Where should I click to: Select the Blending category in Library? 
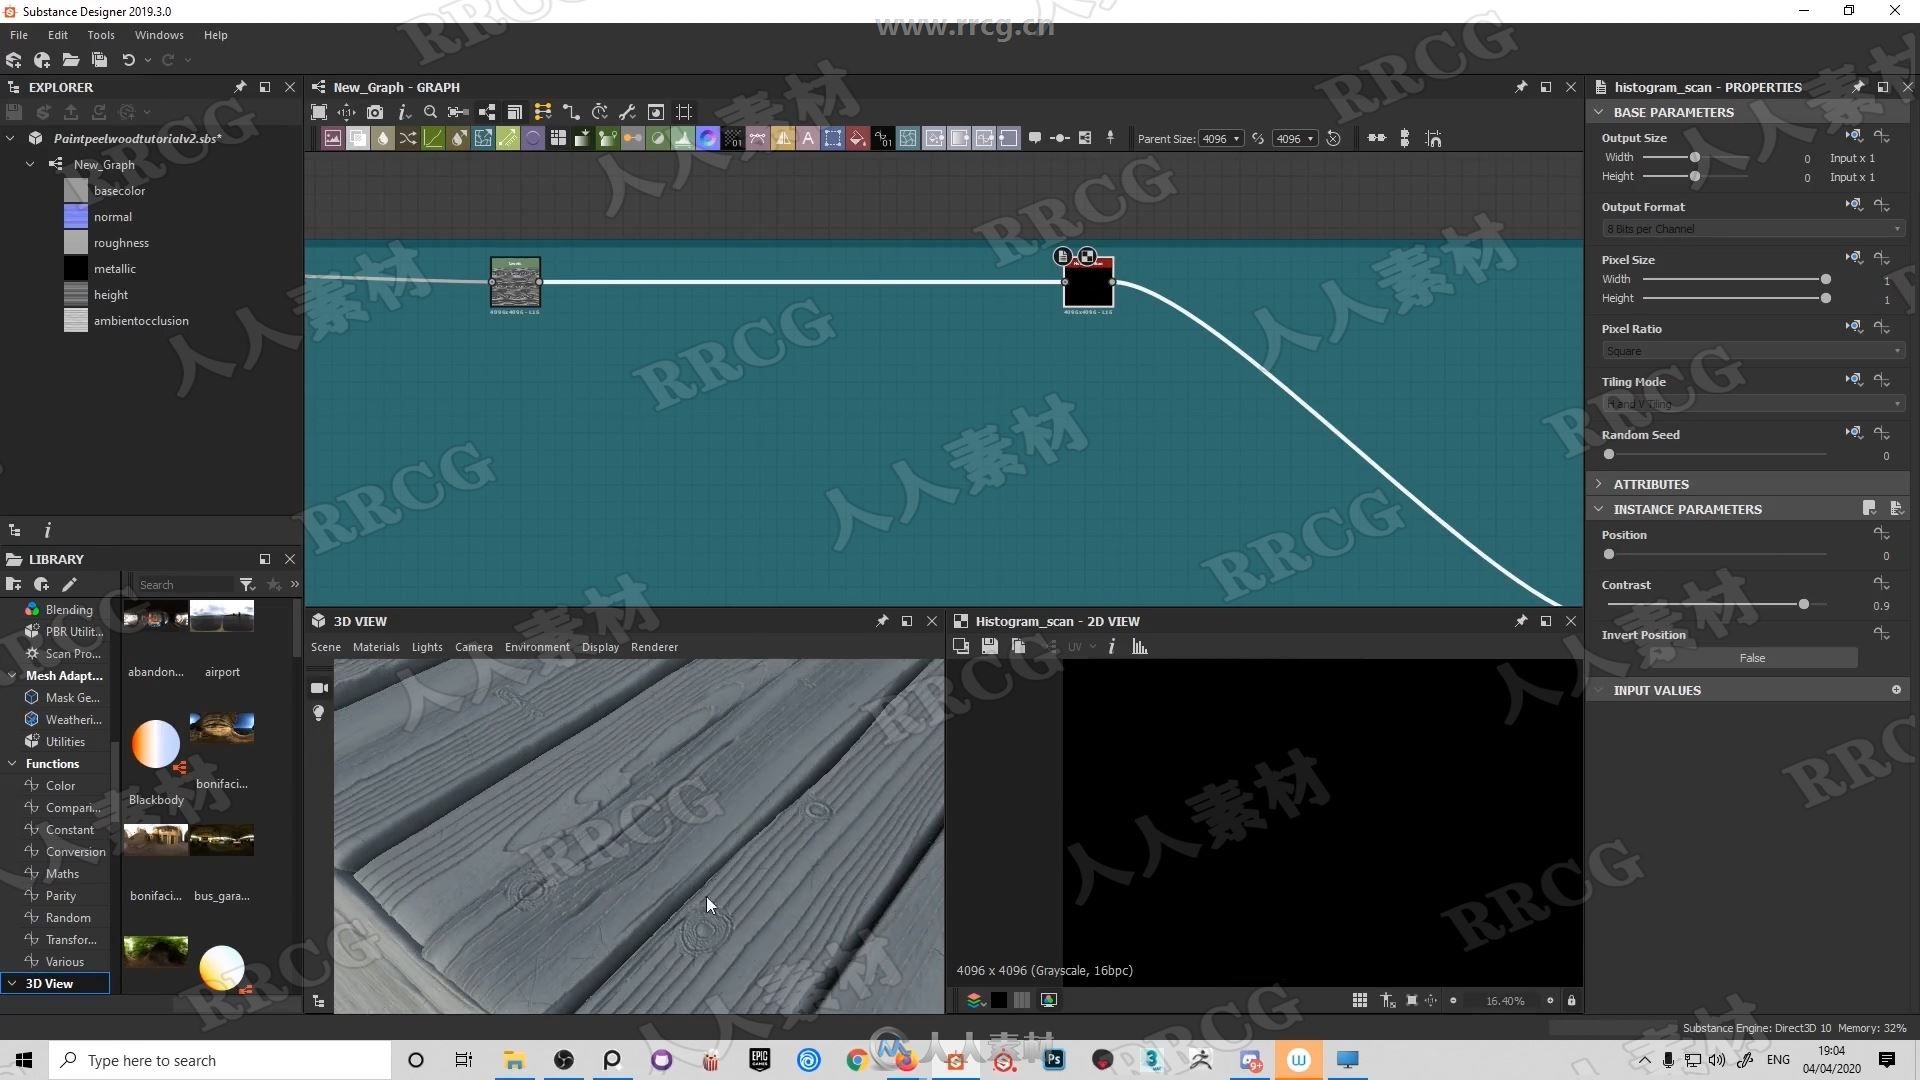pos(69,610)
